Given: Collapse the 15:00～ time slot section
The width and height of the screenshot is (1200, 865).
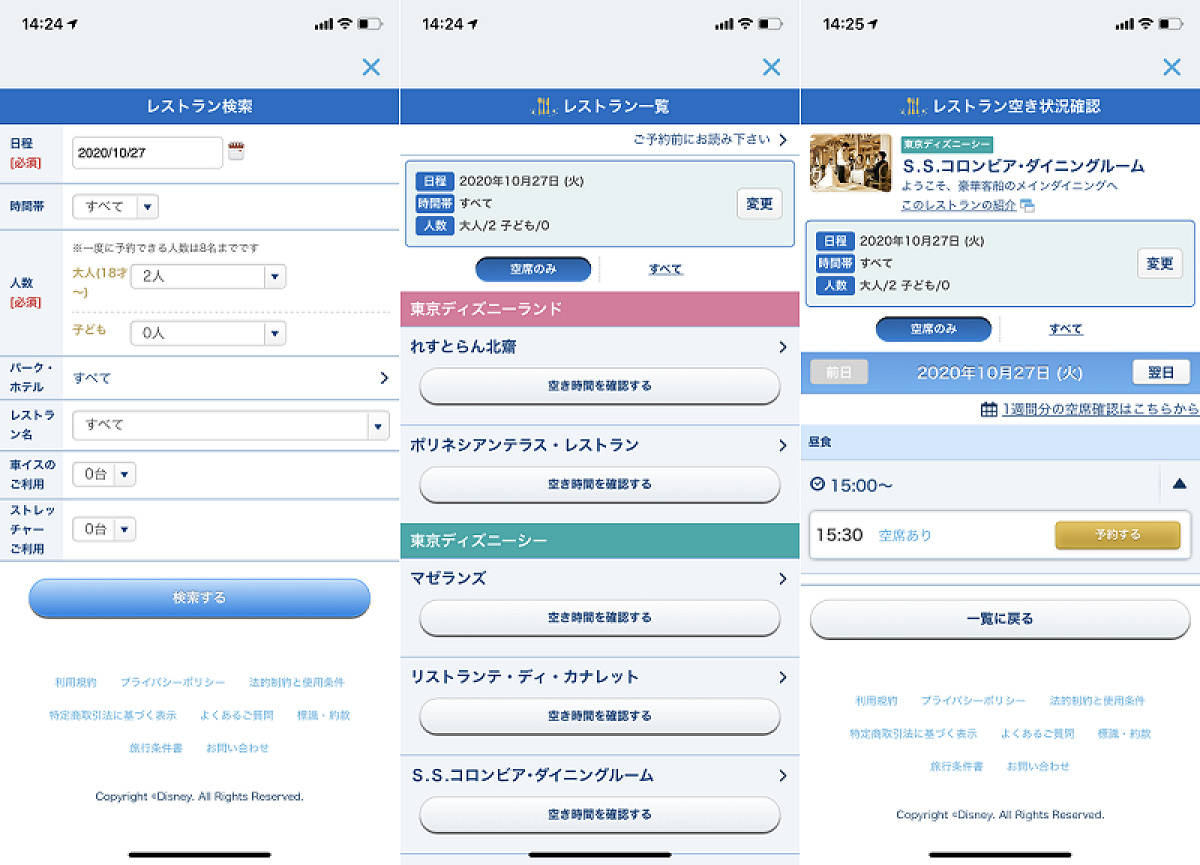Looking at the screenshot, I should [x=1179, y=484].
